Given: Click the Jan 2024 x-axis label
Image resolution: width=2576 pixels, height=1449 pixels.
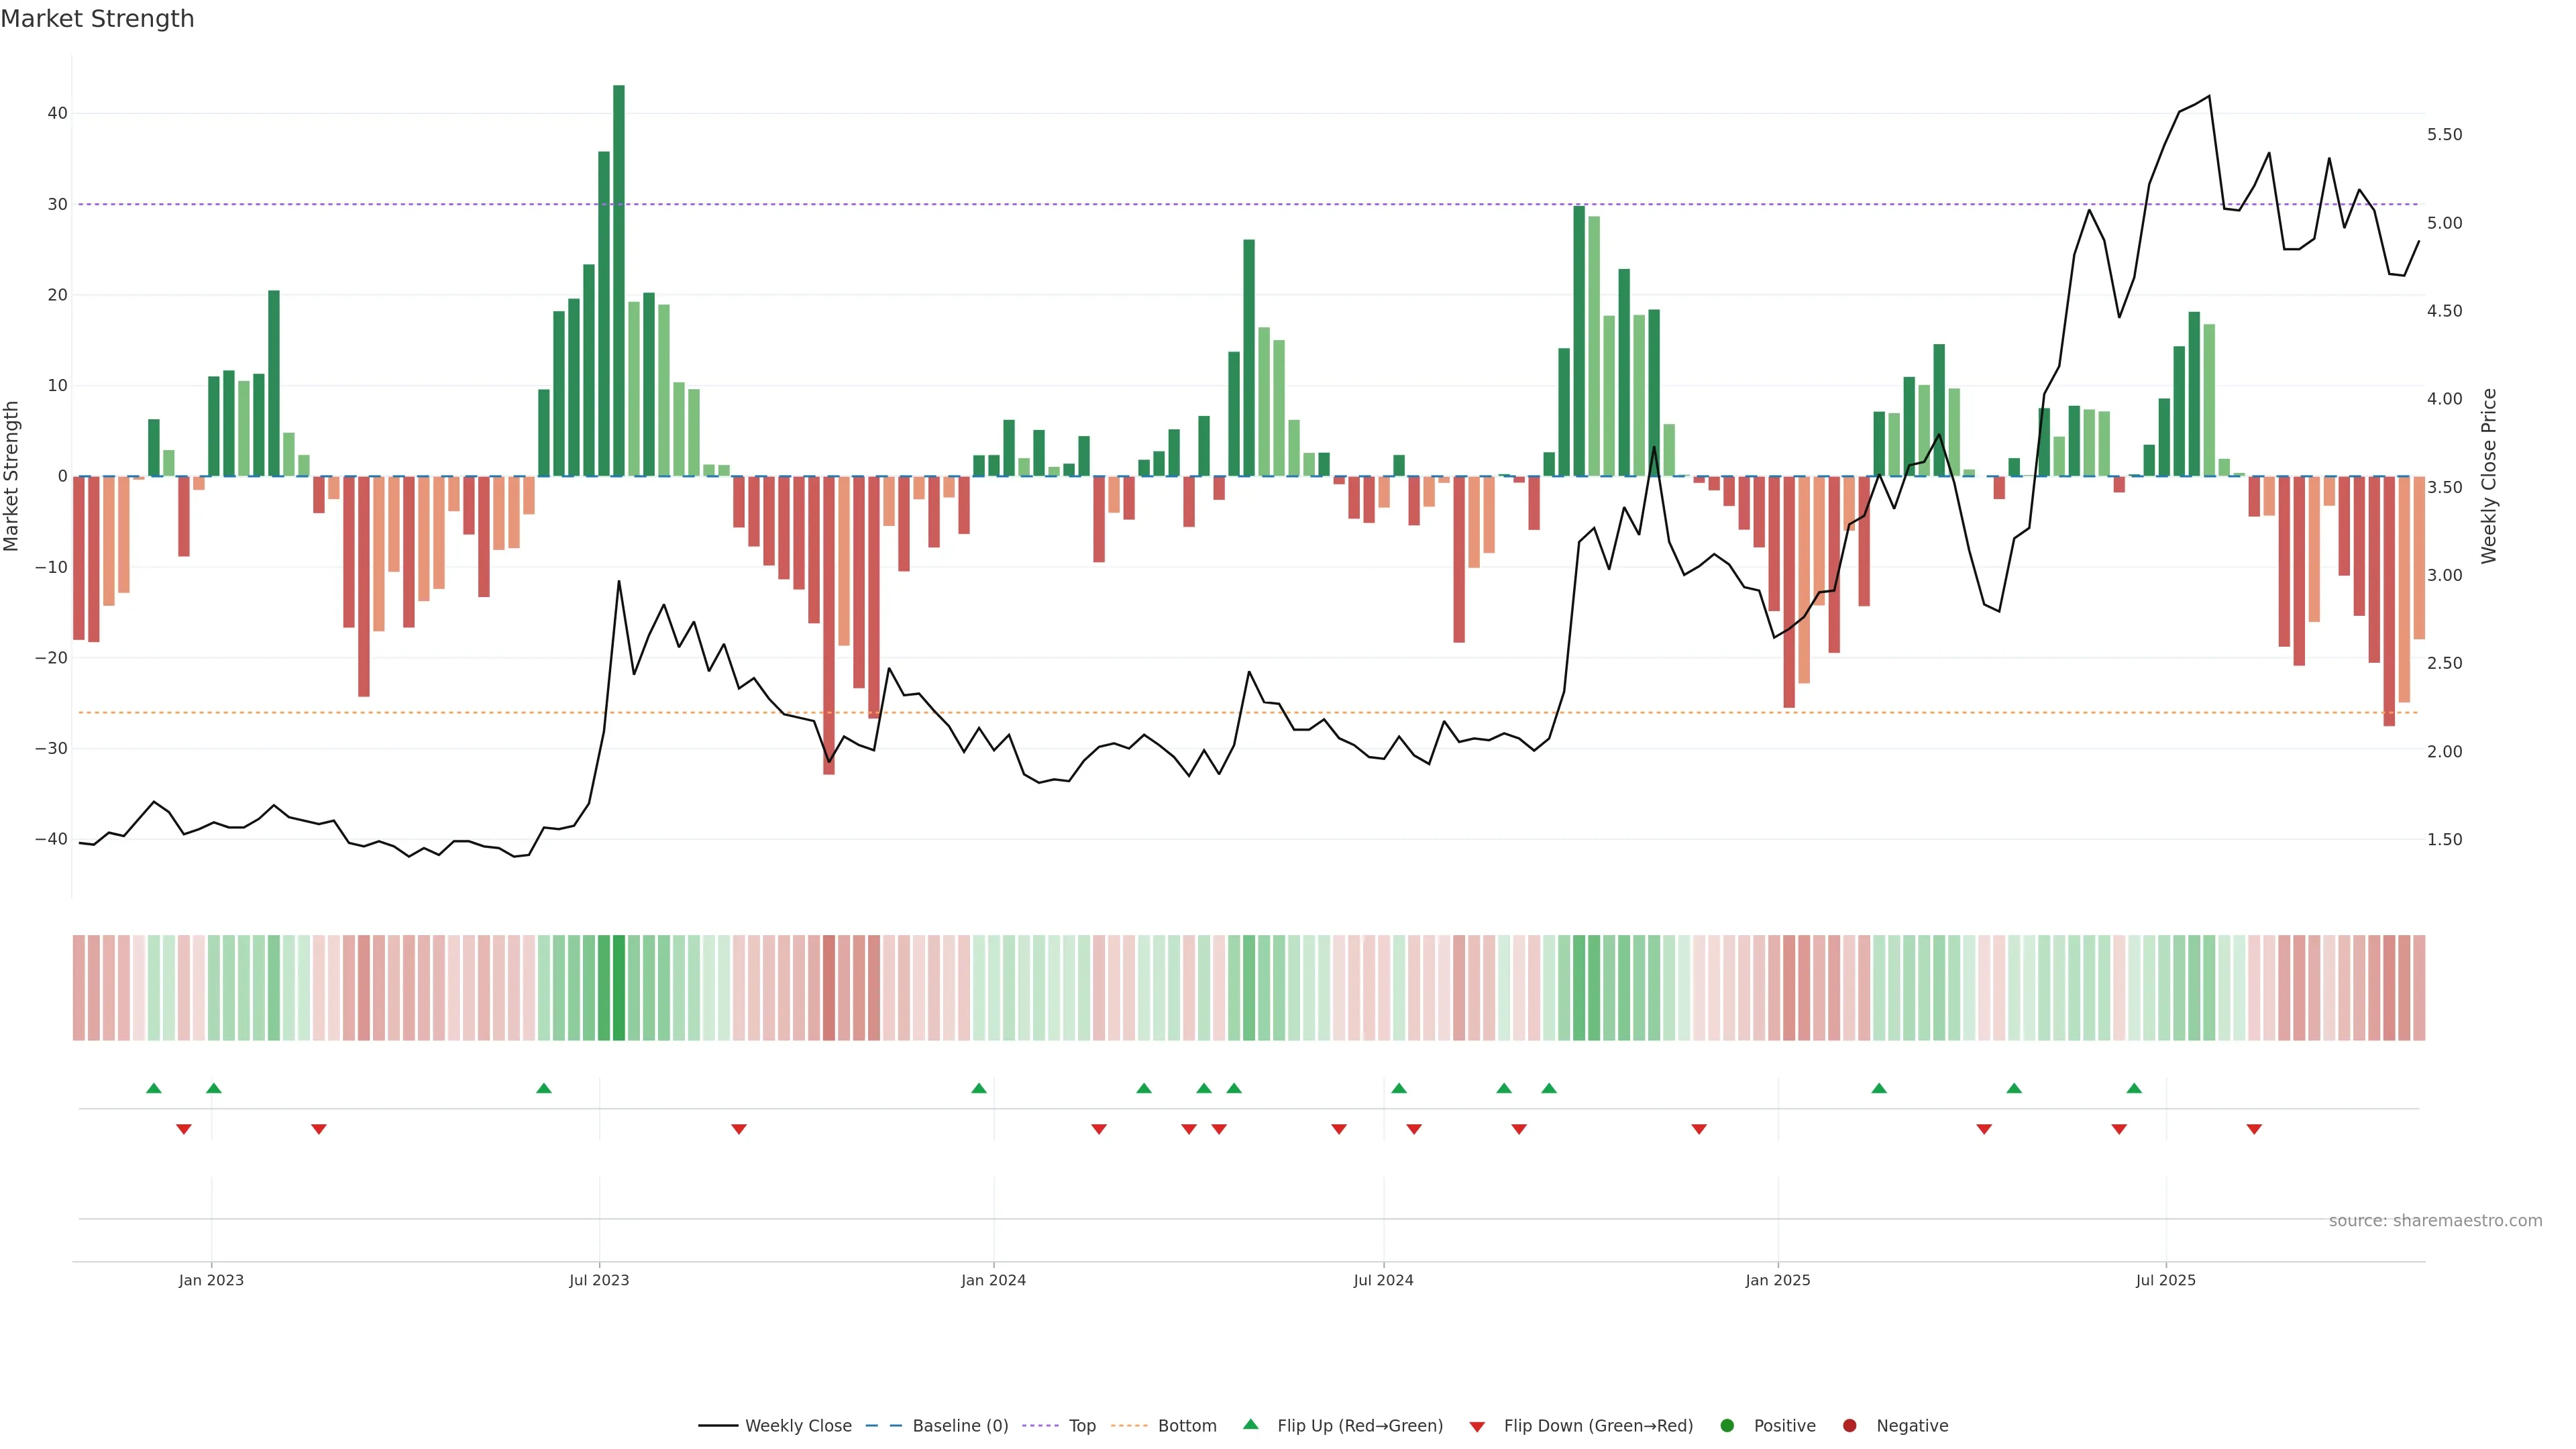Looking at the screenshot, I should click(993, 1280).
